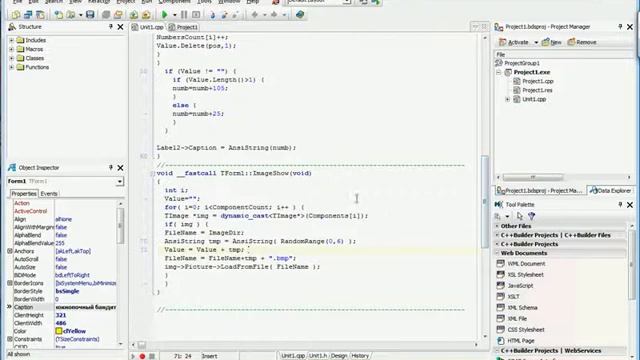Image resolution: width=640 pixels, height=360 pixels.
Task: Switch to the Unit1.cpp editor tab
Action: click(x=148, y=27)
